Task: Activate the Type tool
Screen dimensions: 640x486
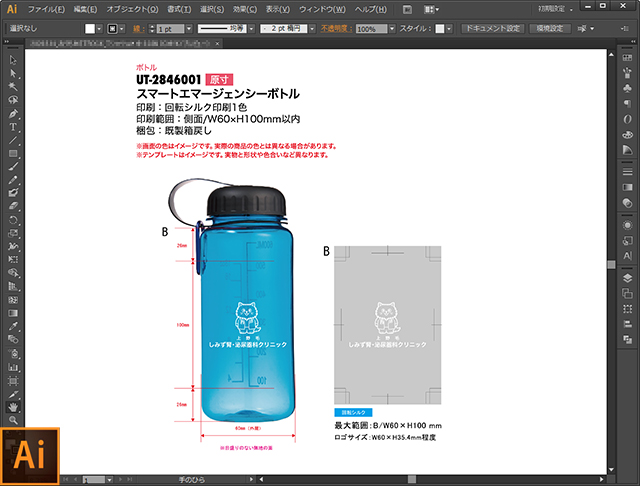Action: (13, 127)
